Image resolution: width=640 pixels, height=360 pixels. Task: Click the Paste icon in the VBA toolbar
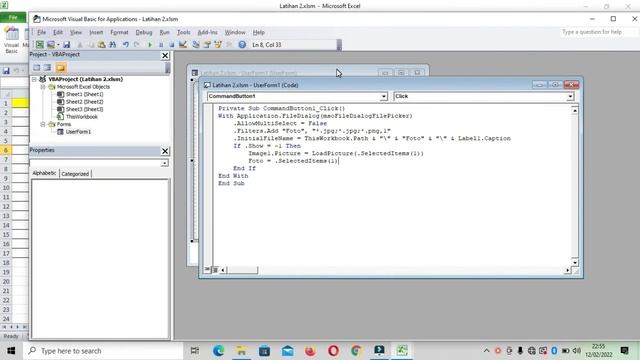coord(101,44)
